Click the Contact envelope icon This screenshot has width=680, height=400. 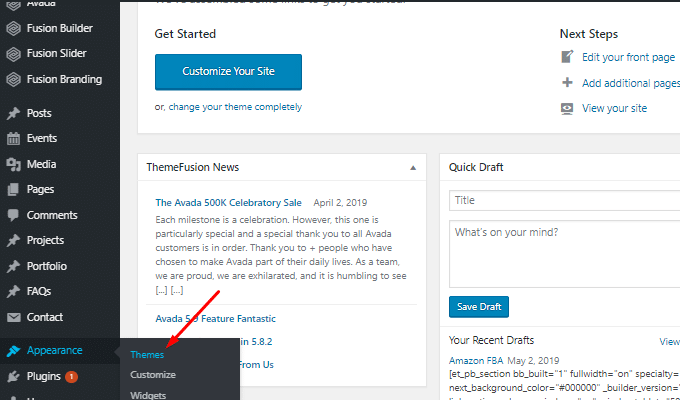[x=13, y=317]
